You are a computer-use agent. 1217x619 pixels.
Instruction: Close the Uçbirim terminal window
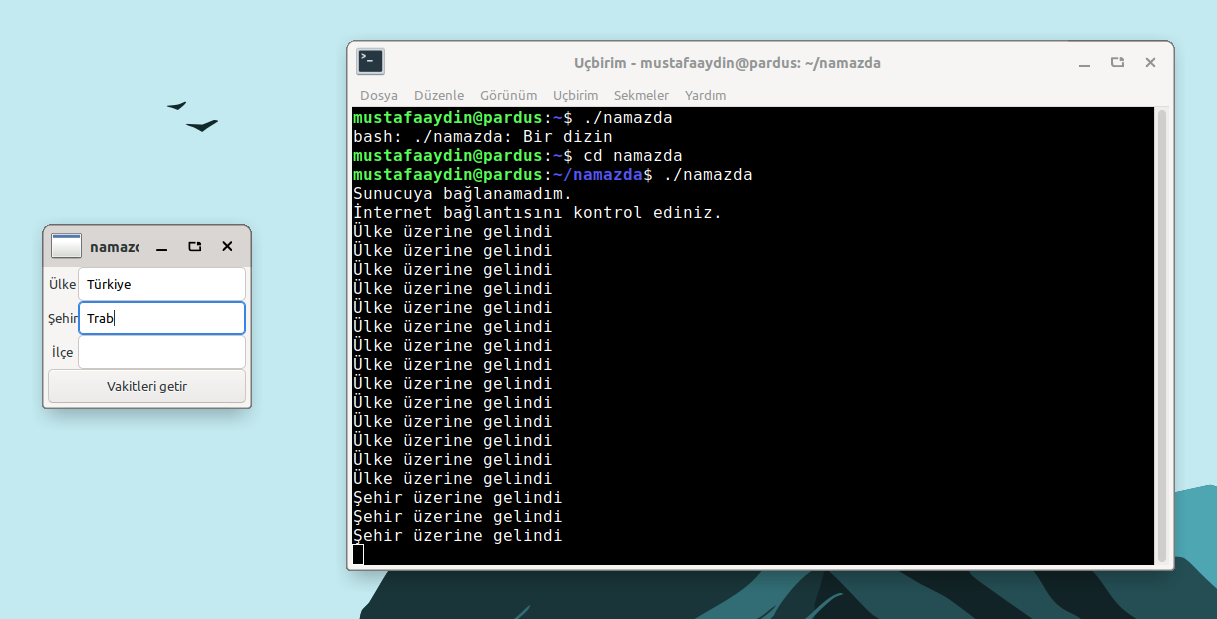click(x=1150, y=63)
